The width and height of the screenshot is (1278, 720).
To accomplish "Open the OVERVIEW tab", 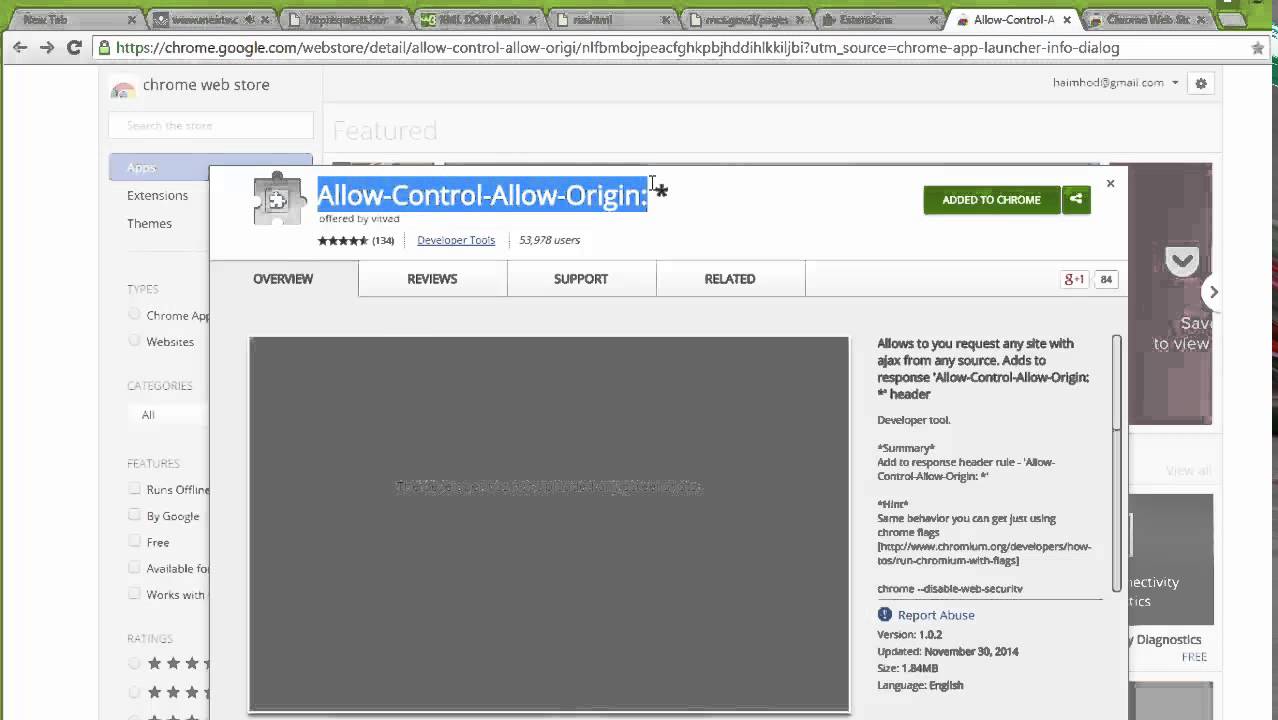I will pyautogui.click(x=283, y=279).
